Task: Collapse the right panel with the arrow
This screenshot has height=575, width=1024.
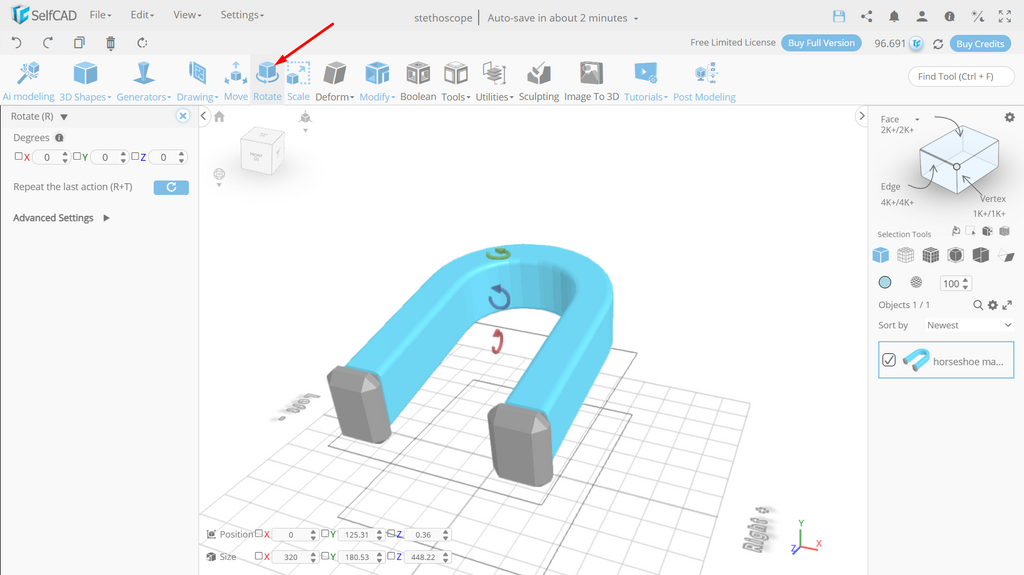Action: 861,116
